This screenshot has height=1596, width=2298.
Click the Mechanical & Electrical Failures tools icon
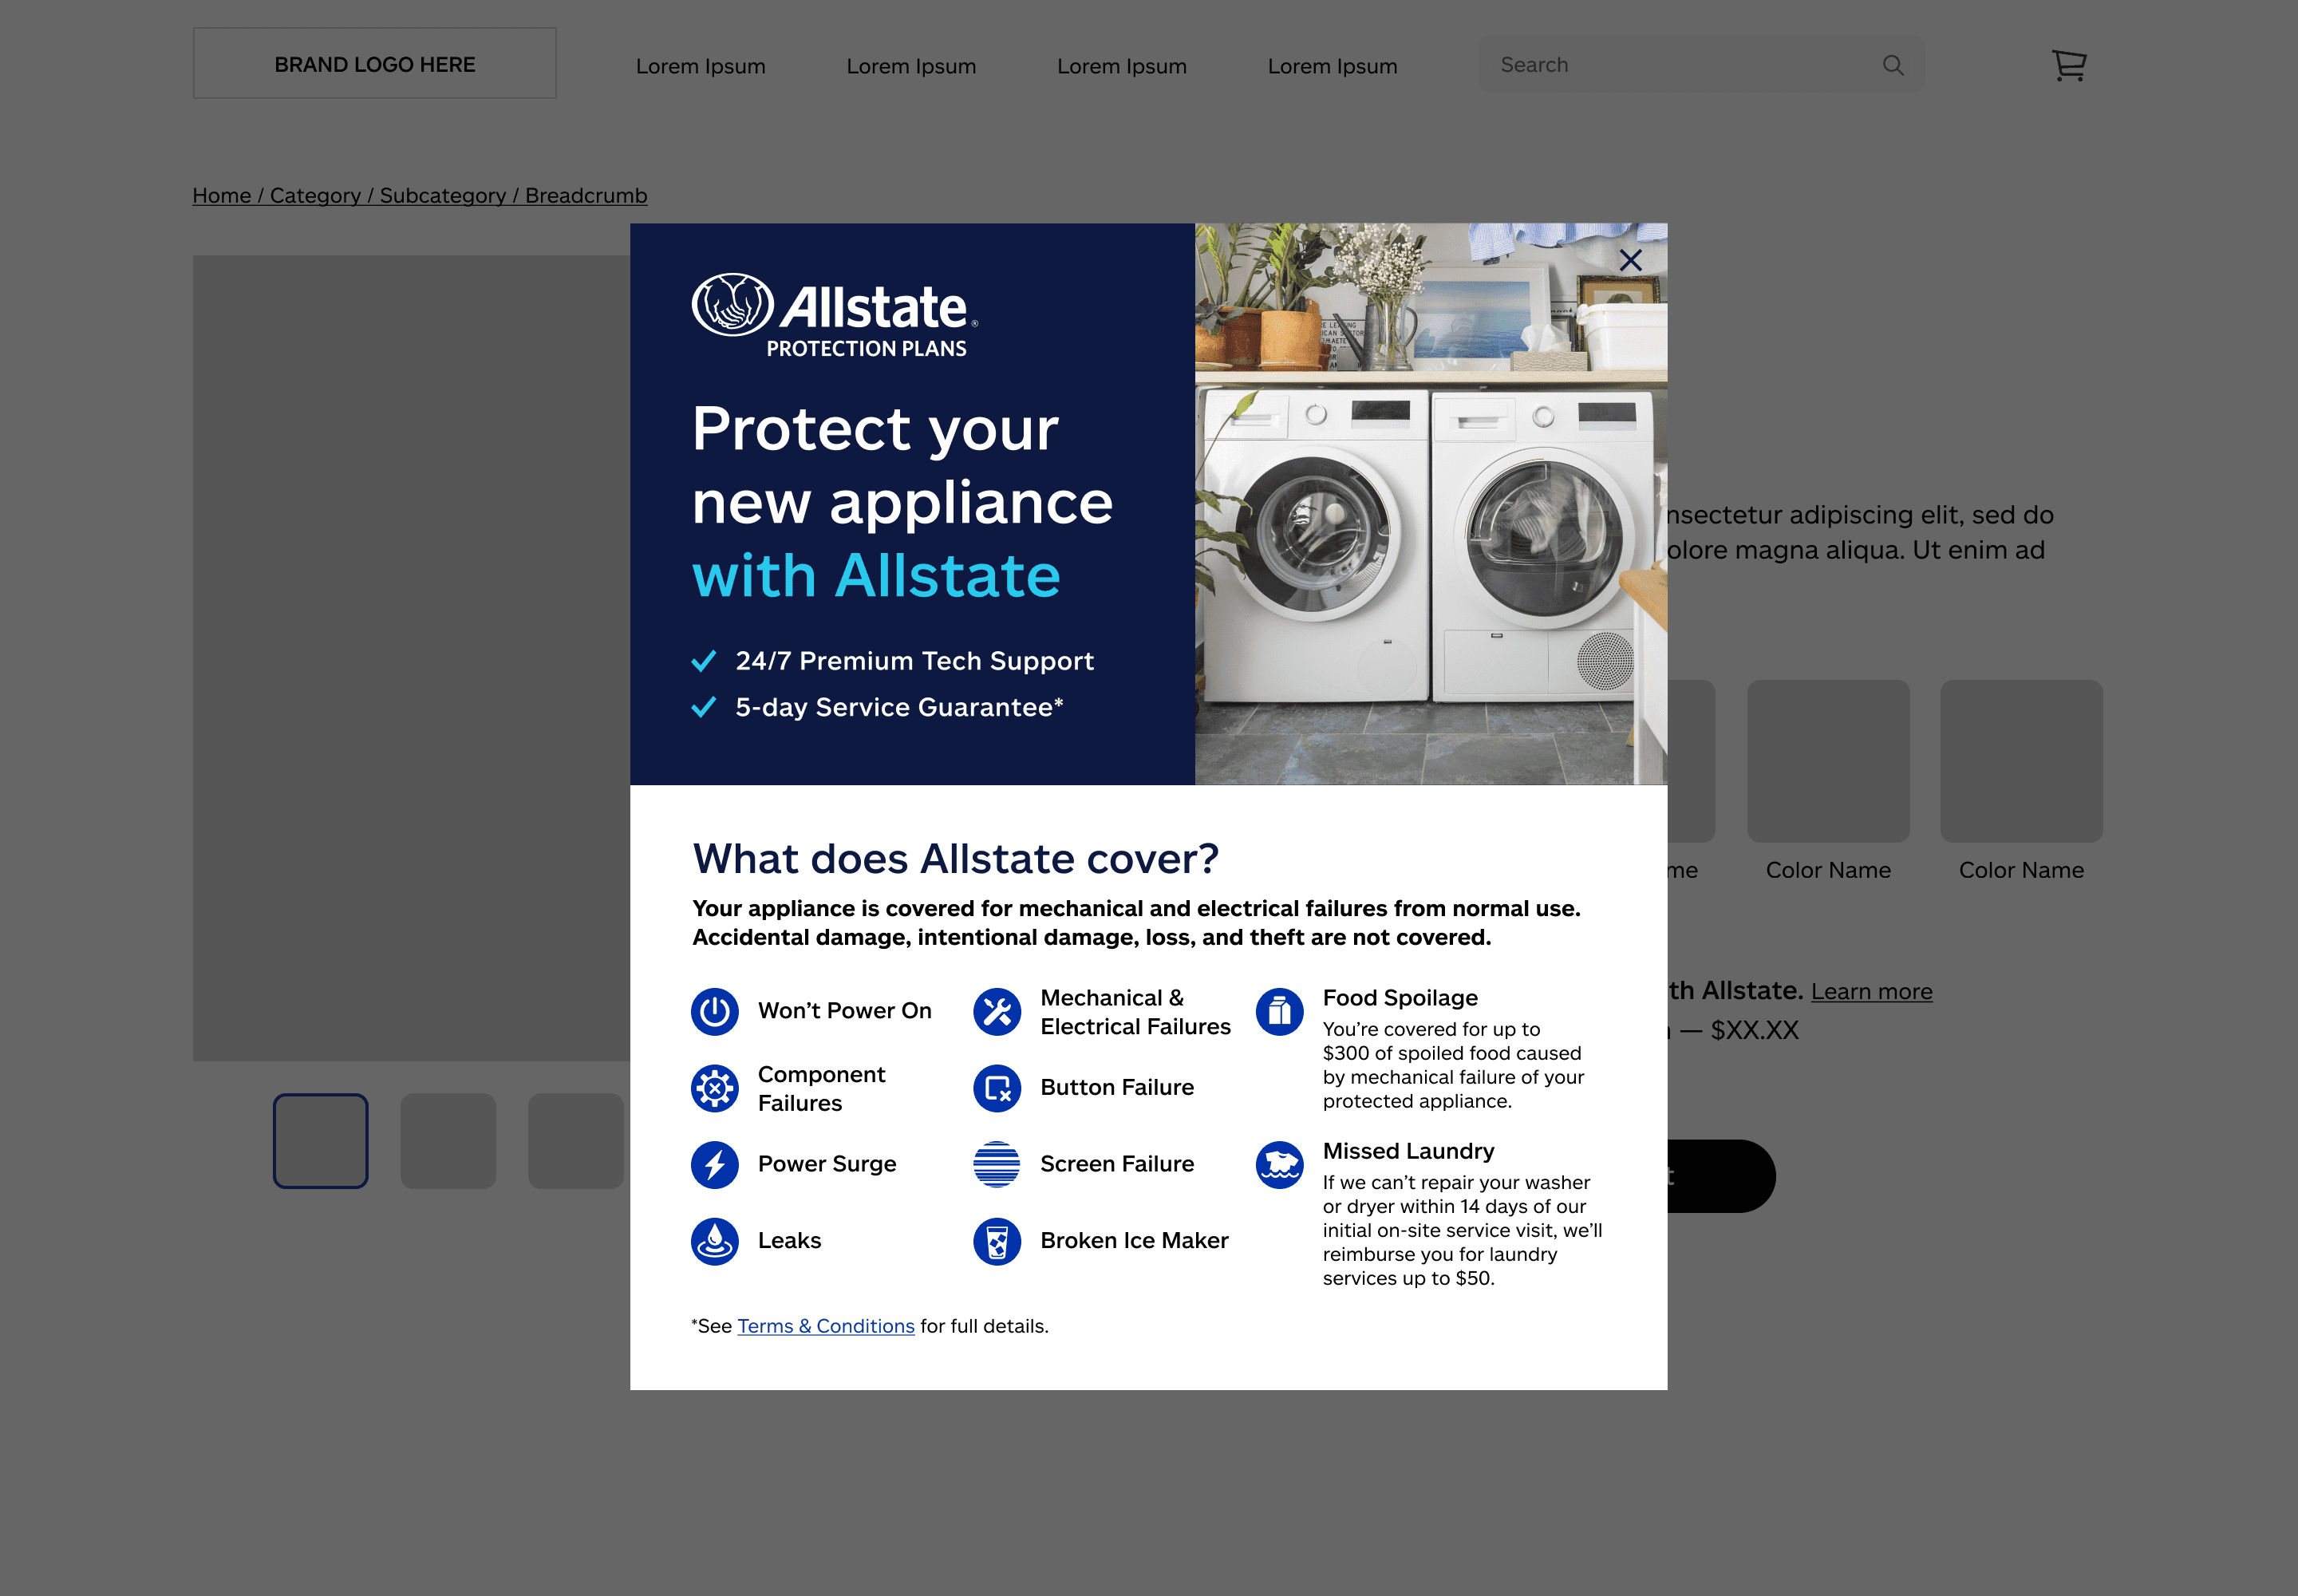[x=997, y=1011]
